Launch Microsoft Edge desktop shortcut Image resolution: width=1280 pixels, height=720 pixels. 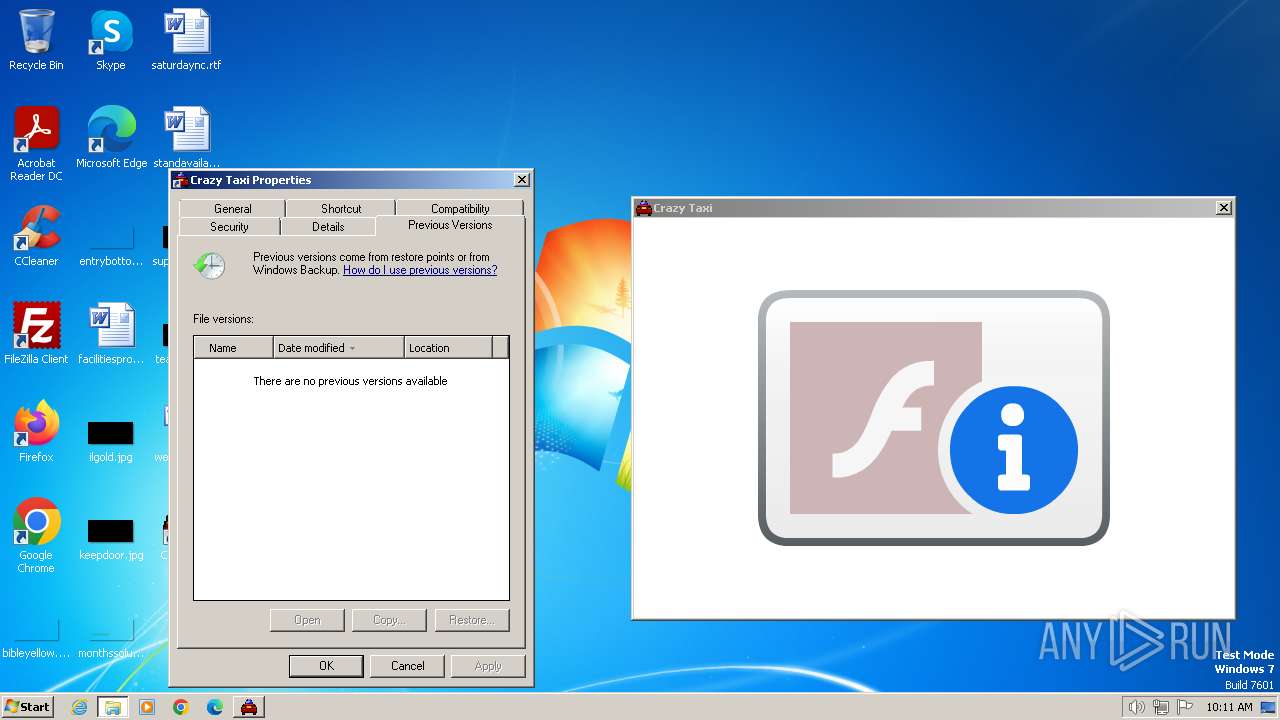point(111,138)
